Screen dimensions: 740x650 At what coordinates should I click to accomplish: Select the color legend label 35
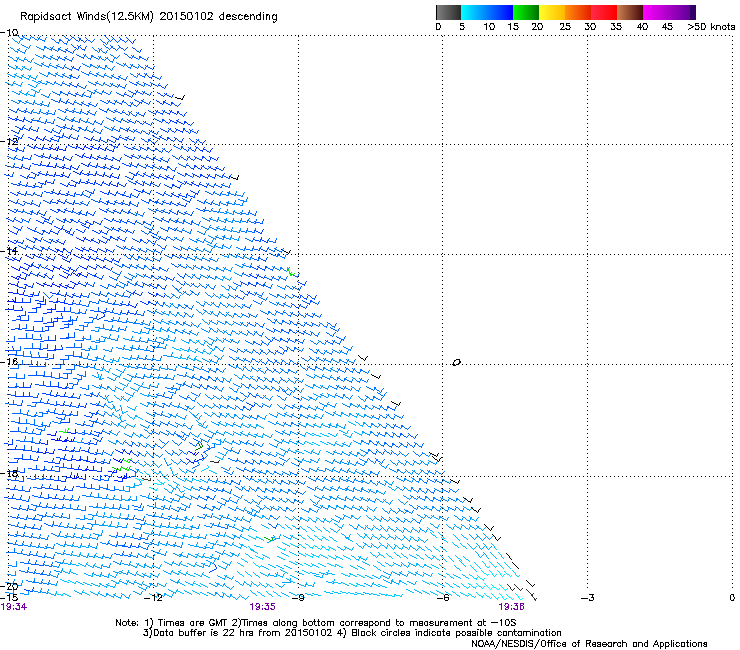click(616, 27)
